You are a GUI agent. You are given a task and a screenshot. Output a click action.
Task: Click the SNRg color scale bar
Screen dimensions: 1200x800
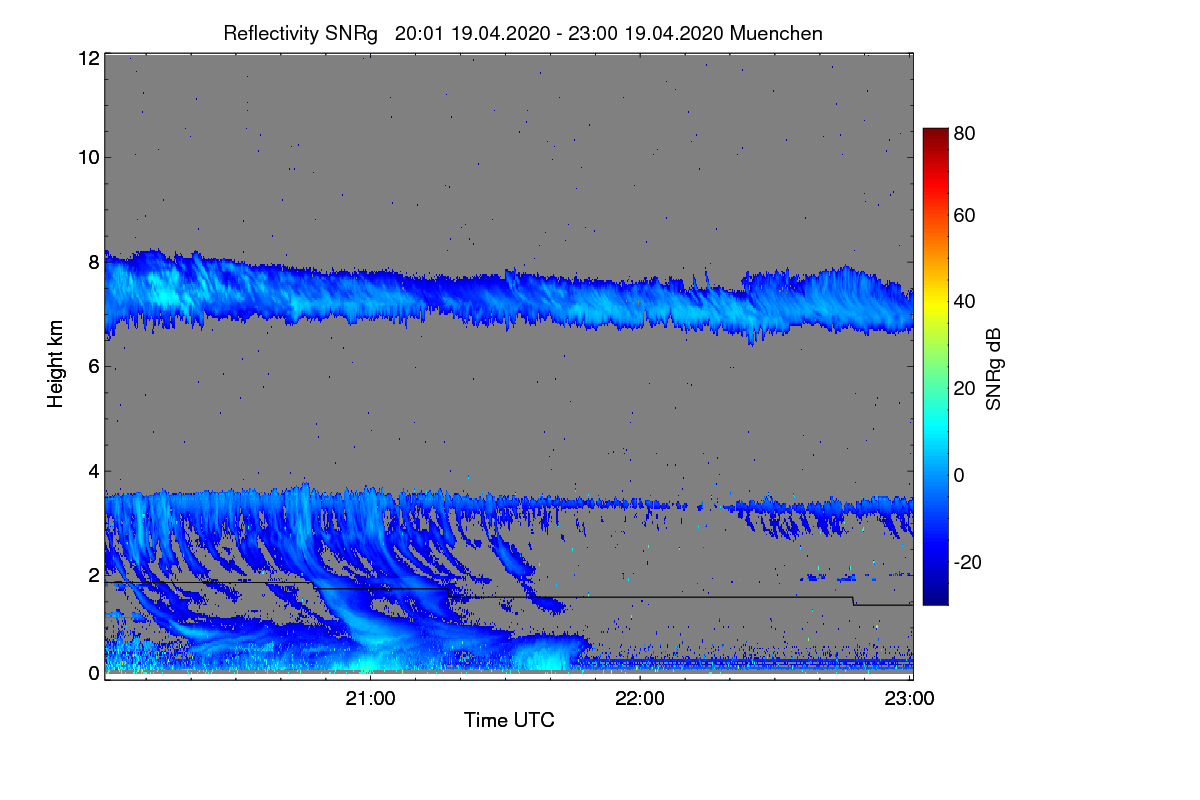pos(934,366)
